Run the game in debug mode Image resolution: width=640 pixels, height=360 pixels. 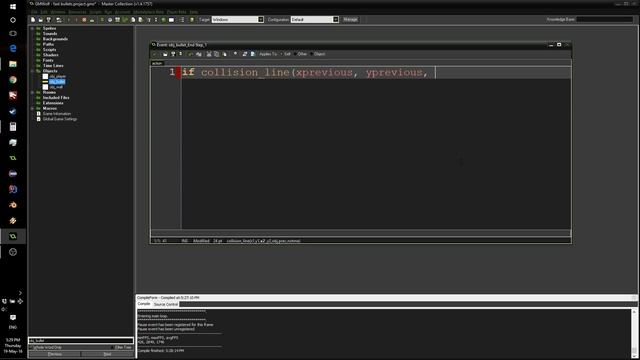click(x=76, y=20)
